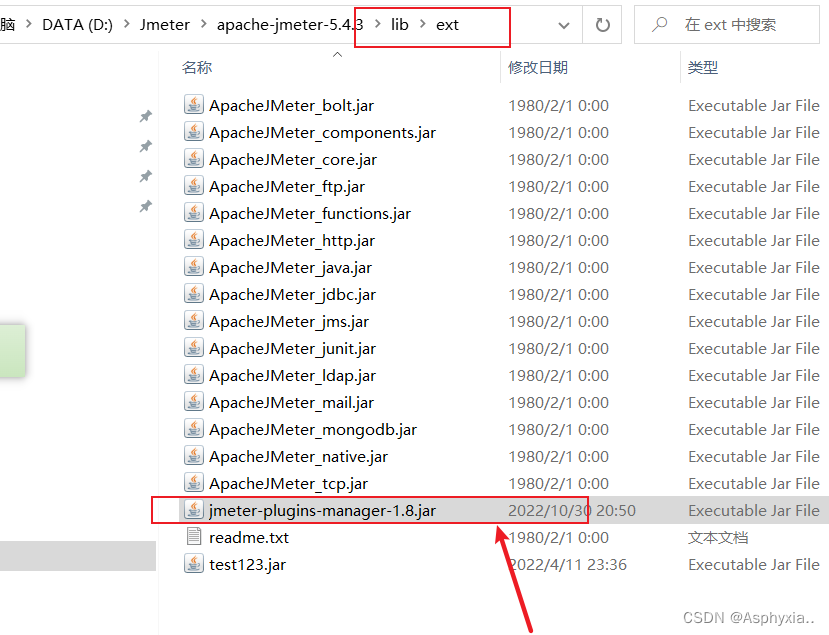Viewport: 829px width, 635px height.
Task: Open the address bar dropdown arrow
Action: coord(563,25)
